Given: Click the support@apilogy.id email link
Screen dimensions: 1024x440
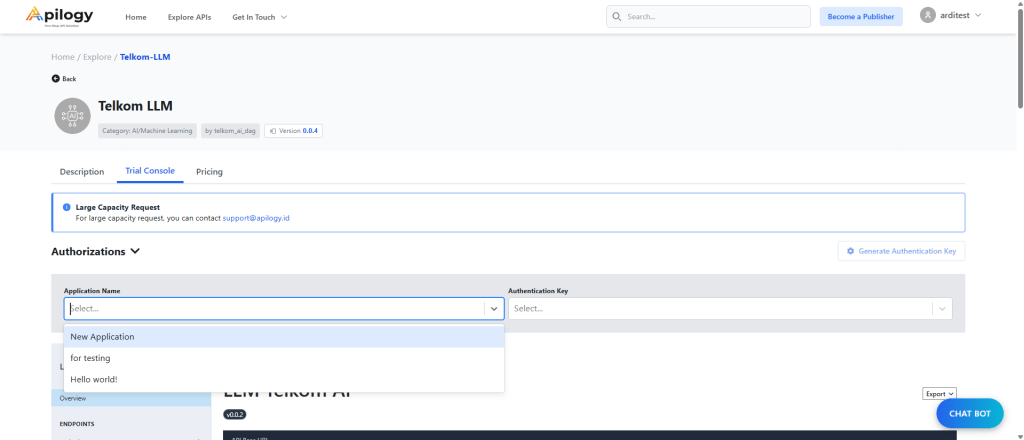Looking at the screenshot, I should click(x=256, y=217).
